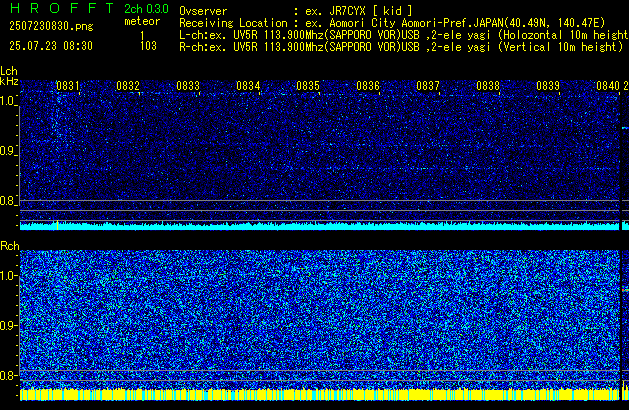This screenshot has height=410, width=629.
Task: Click the Rch 0.8 kHz axis label
Action: [x=8, y=375]
